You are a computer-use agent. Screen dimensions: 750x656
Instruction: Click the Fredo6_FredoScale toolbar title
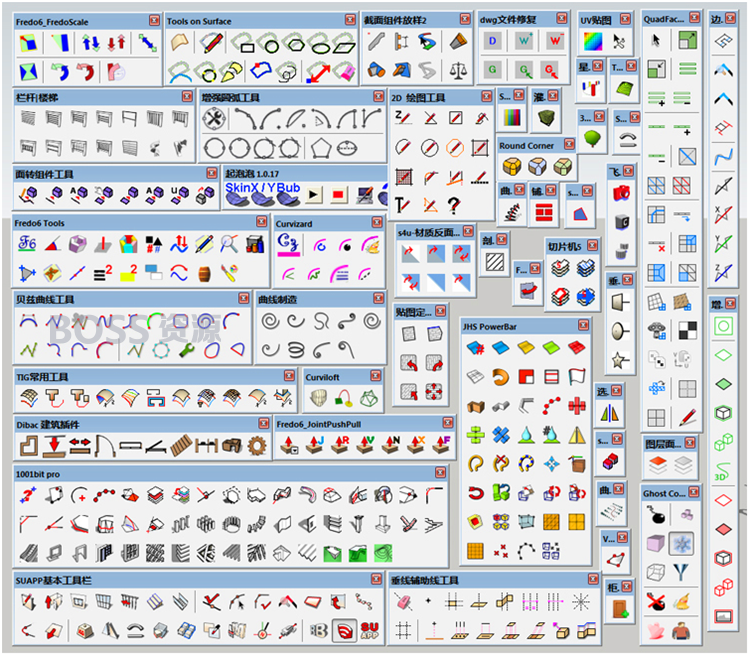point(52,22)
